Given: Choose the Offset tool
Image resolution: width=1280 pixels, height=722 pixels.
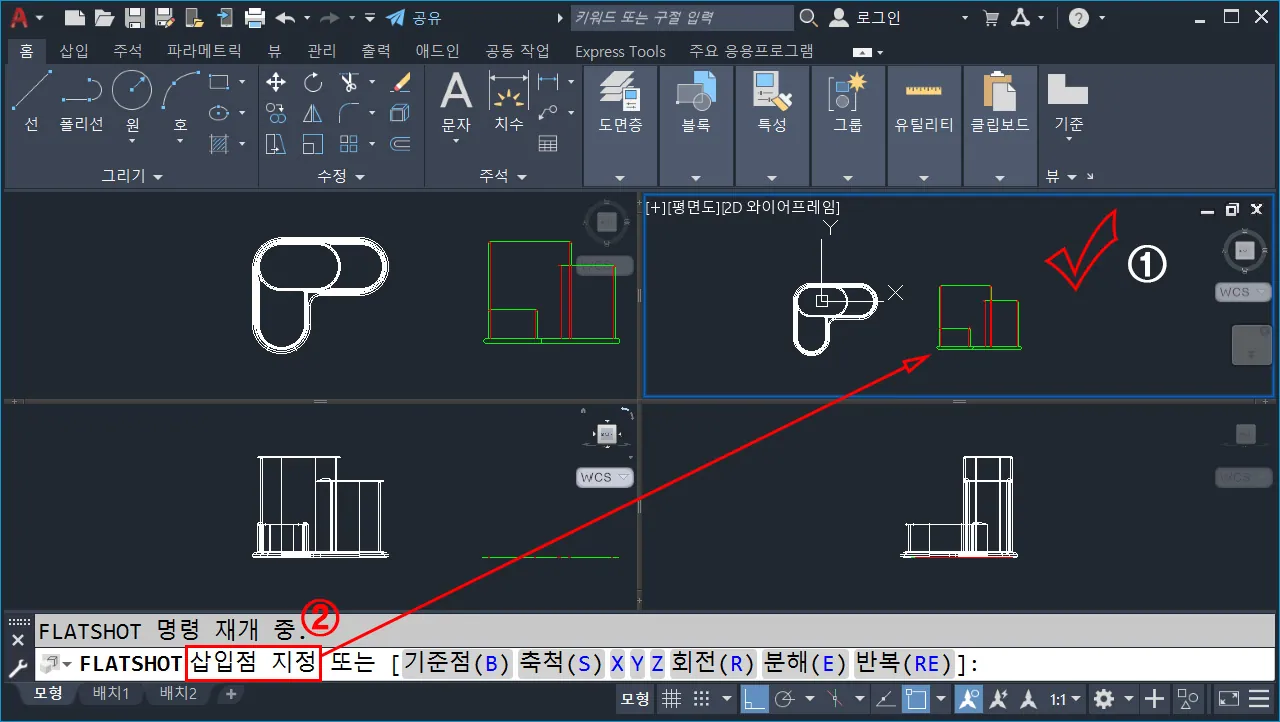Looking at the screenshot, I should (x=400, y=144).
